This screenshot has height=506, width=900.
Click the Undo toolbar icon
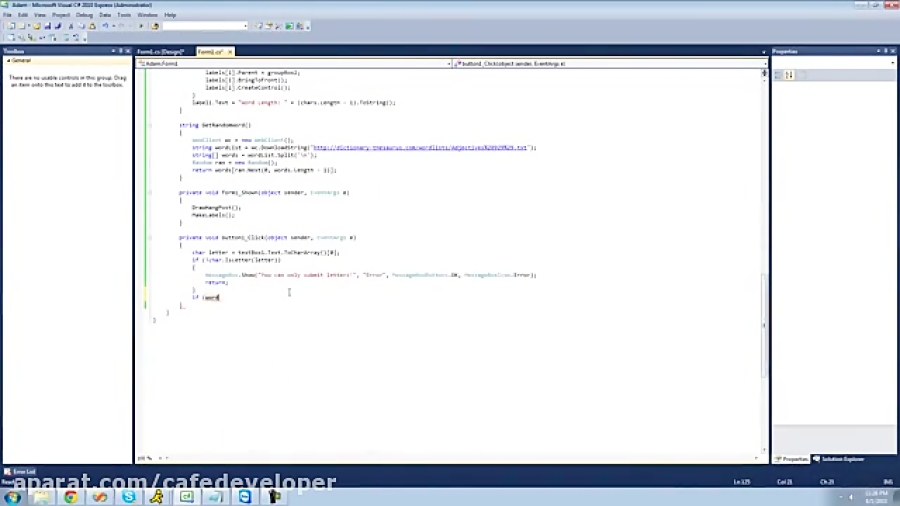106,26
